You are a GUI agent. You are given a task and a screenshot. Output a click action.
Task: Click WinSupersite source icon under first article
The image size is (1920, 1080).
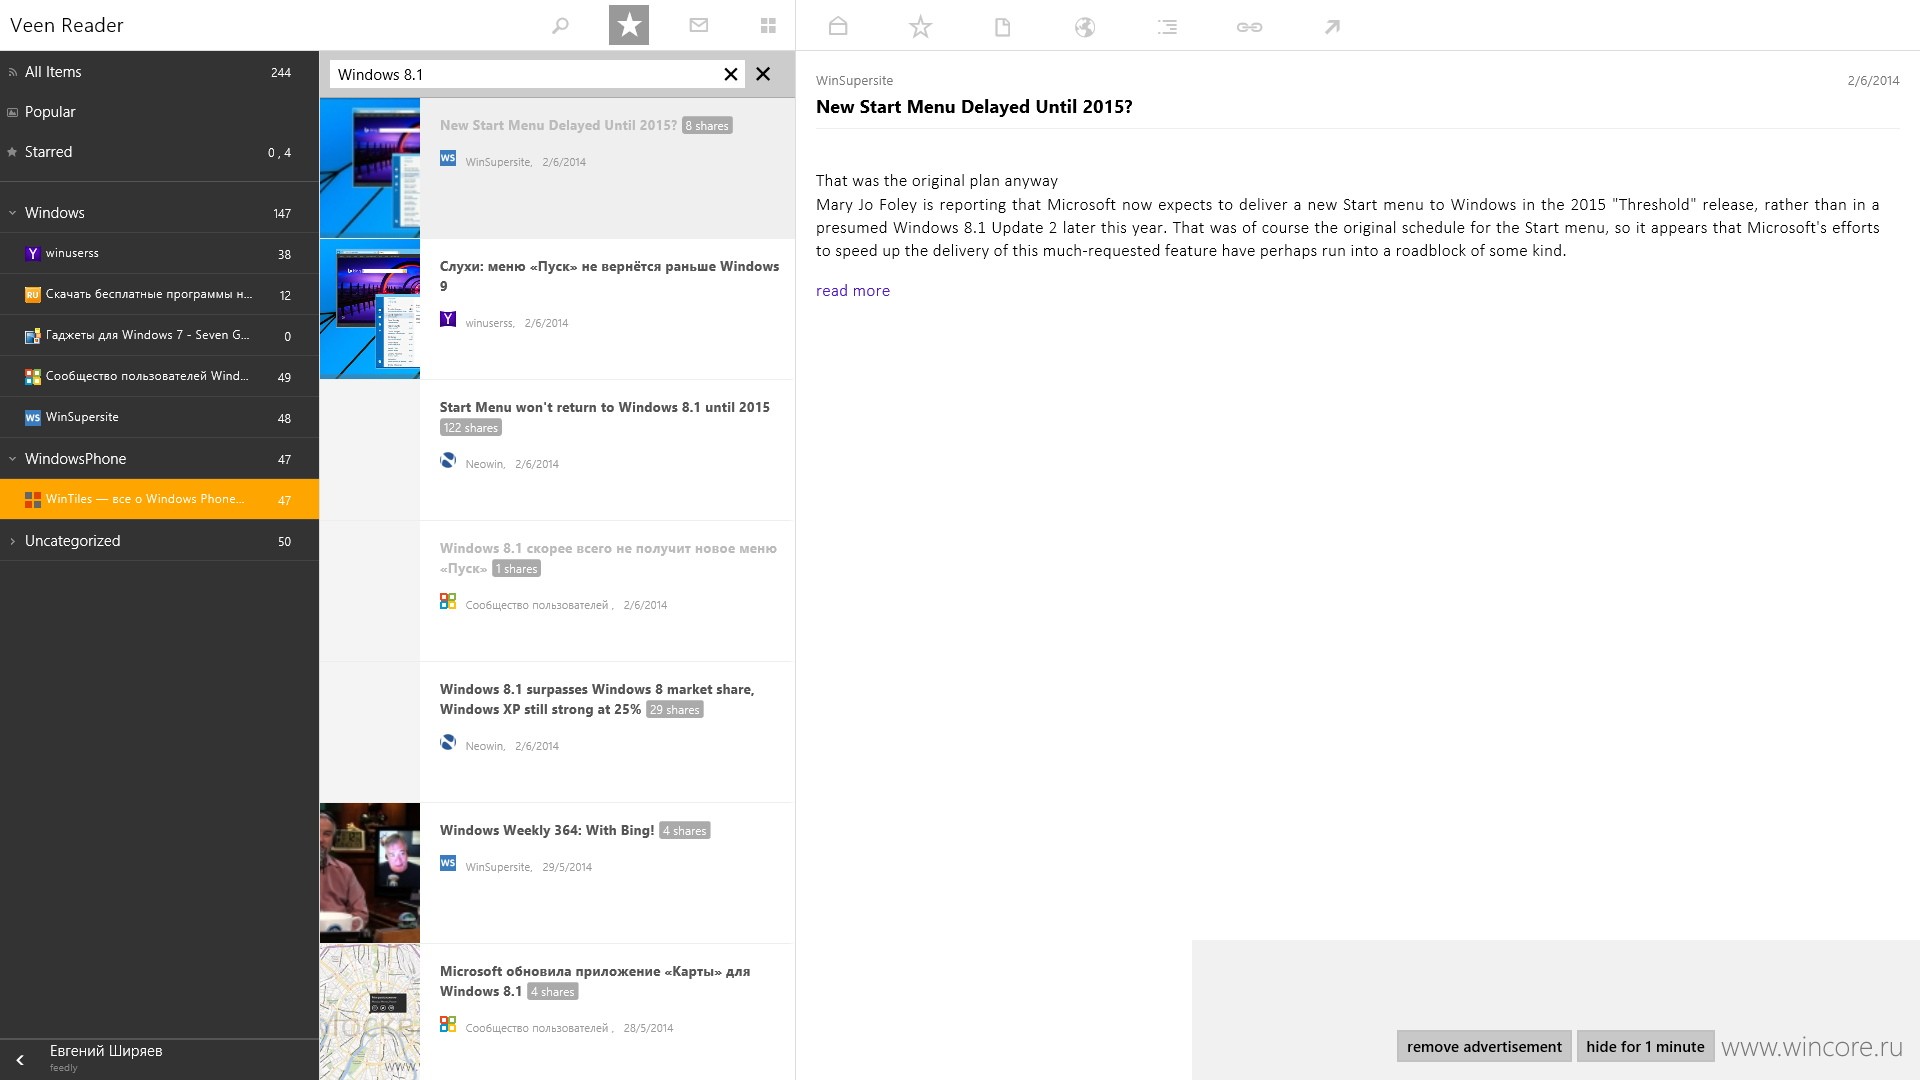448,158
